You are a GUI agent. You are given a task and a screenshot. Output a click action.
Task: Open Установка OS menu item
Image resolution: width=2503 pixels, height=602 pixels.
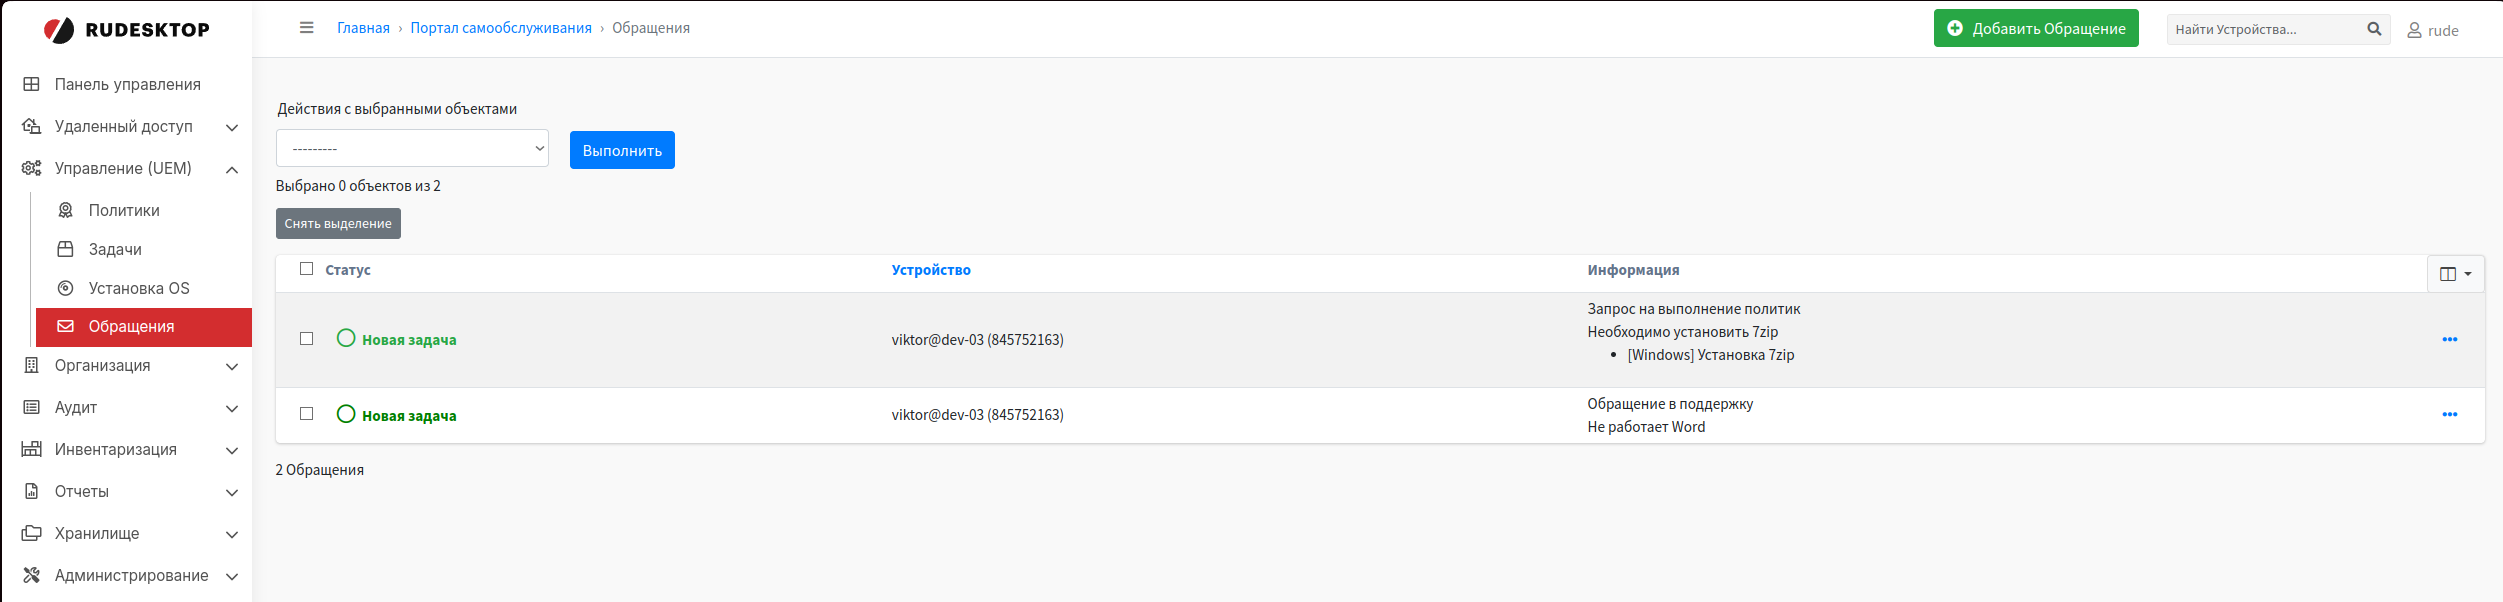tap(139, 288)
